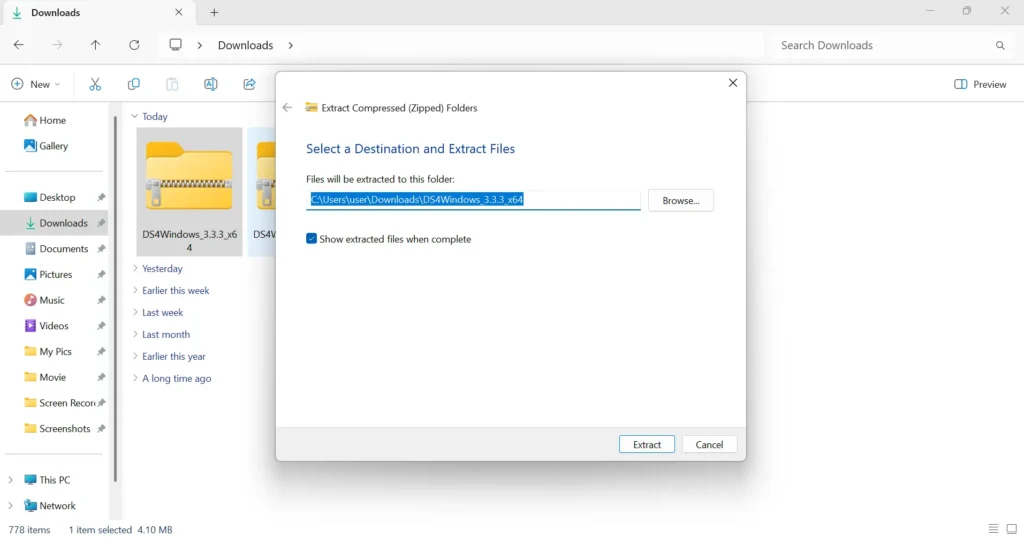Select Documents in the sidebar
The height and width of the screenshot is (537, 1024).
[x=63, y=249]
